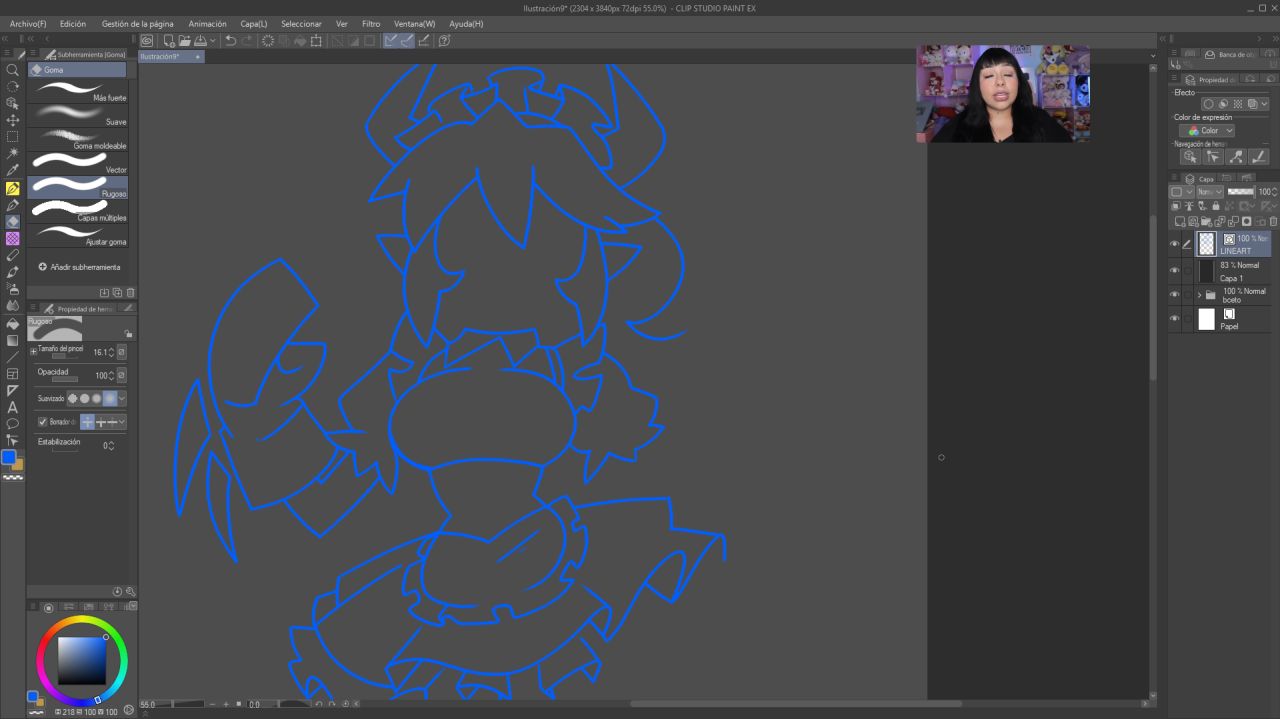Toggle the brush size dynamics button beside 16.1
This screenshot has height=719, width=1280.
coord(122,352)
